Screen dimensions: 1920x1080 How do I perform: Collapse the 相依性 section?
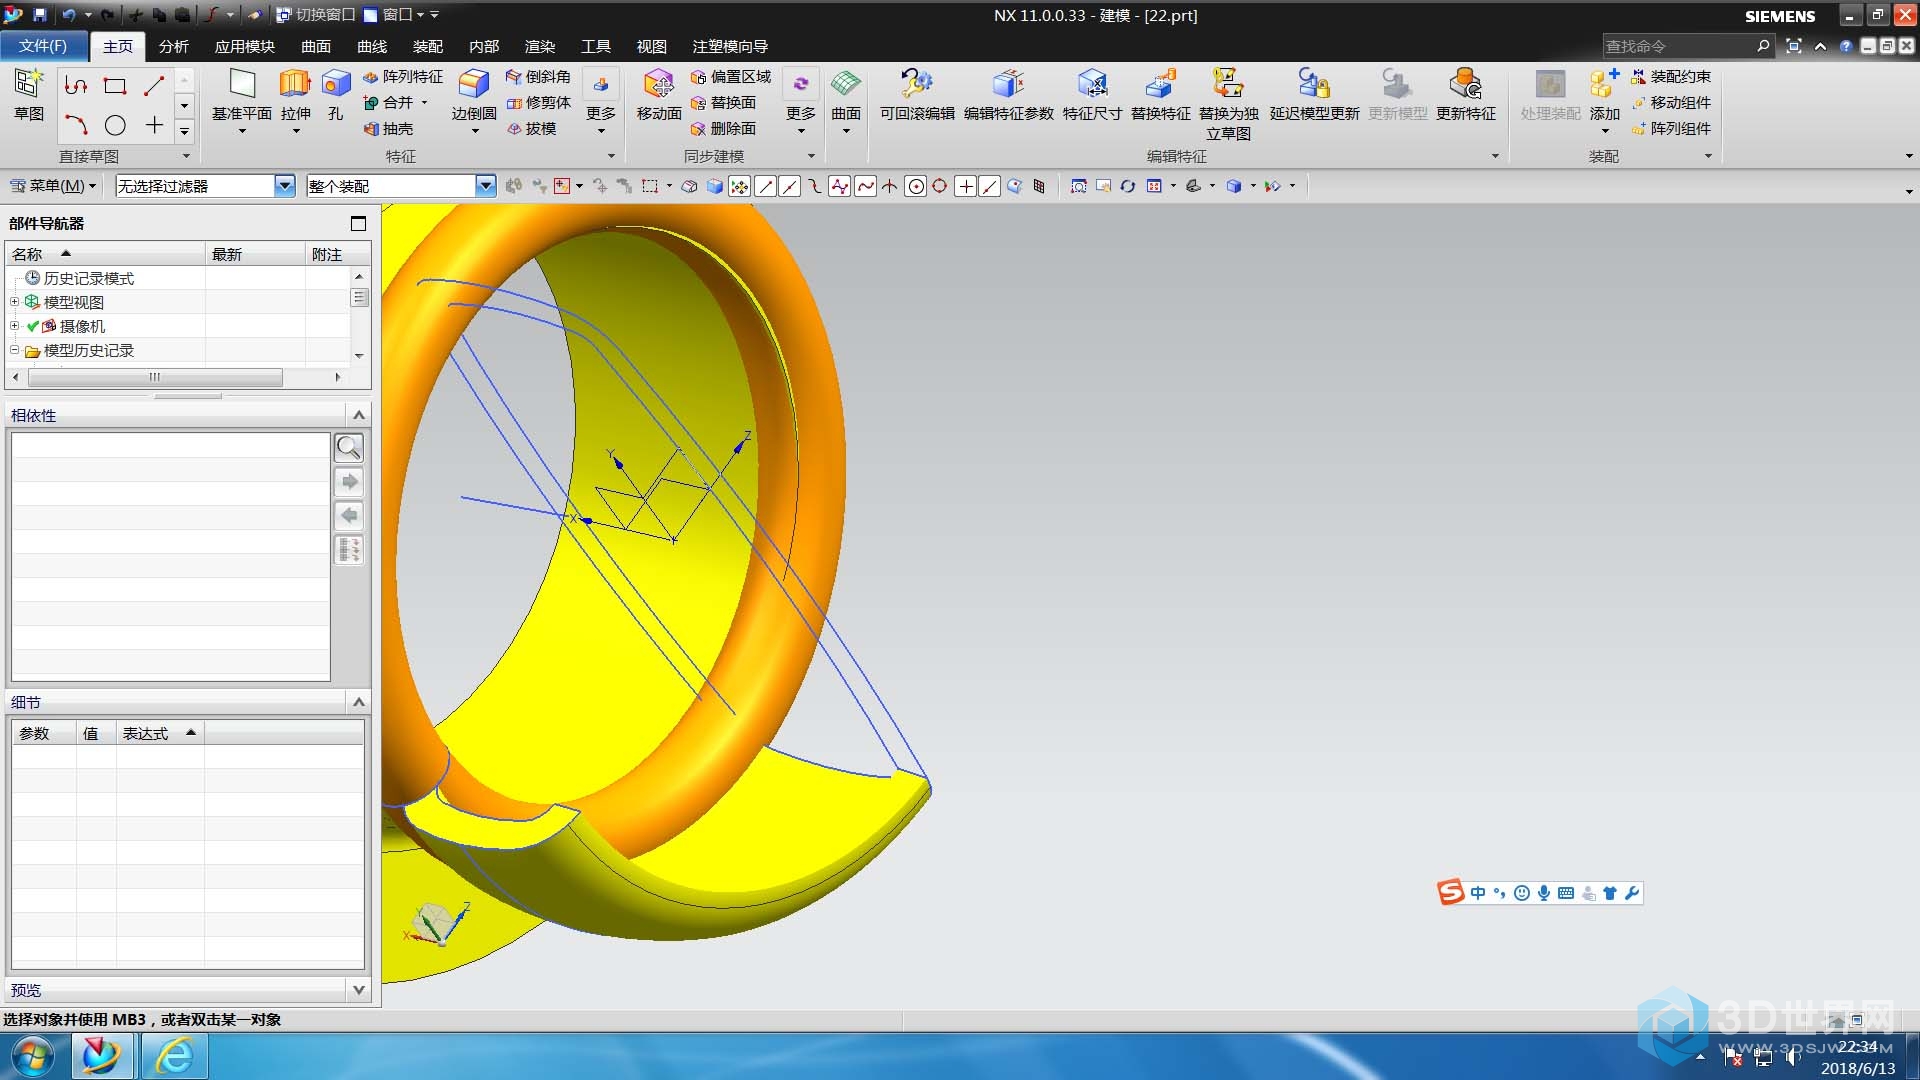[x=359, y=415]
